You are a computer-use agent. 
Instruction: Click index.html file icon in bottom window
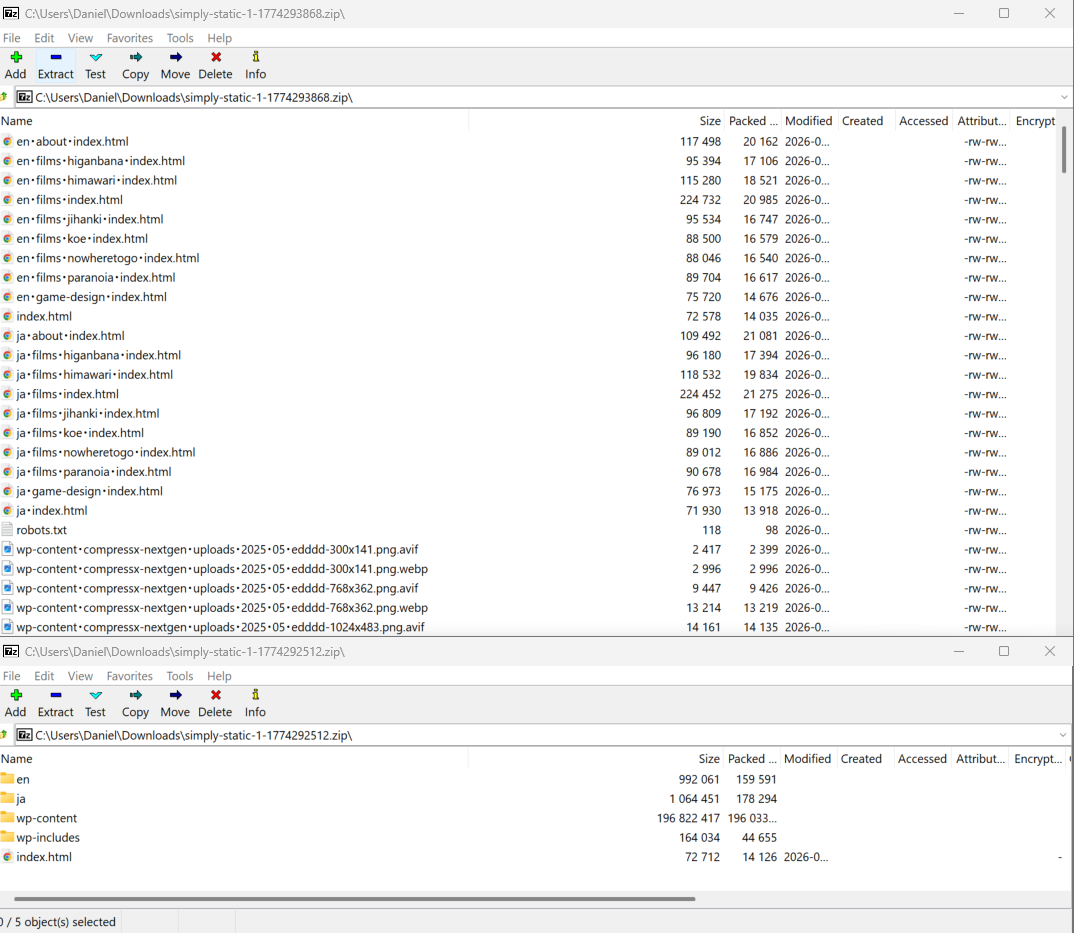coord(8,857)
